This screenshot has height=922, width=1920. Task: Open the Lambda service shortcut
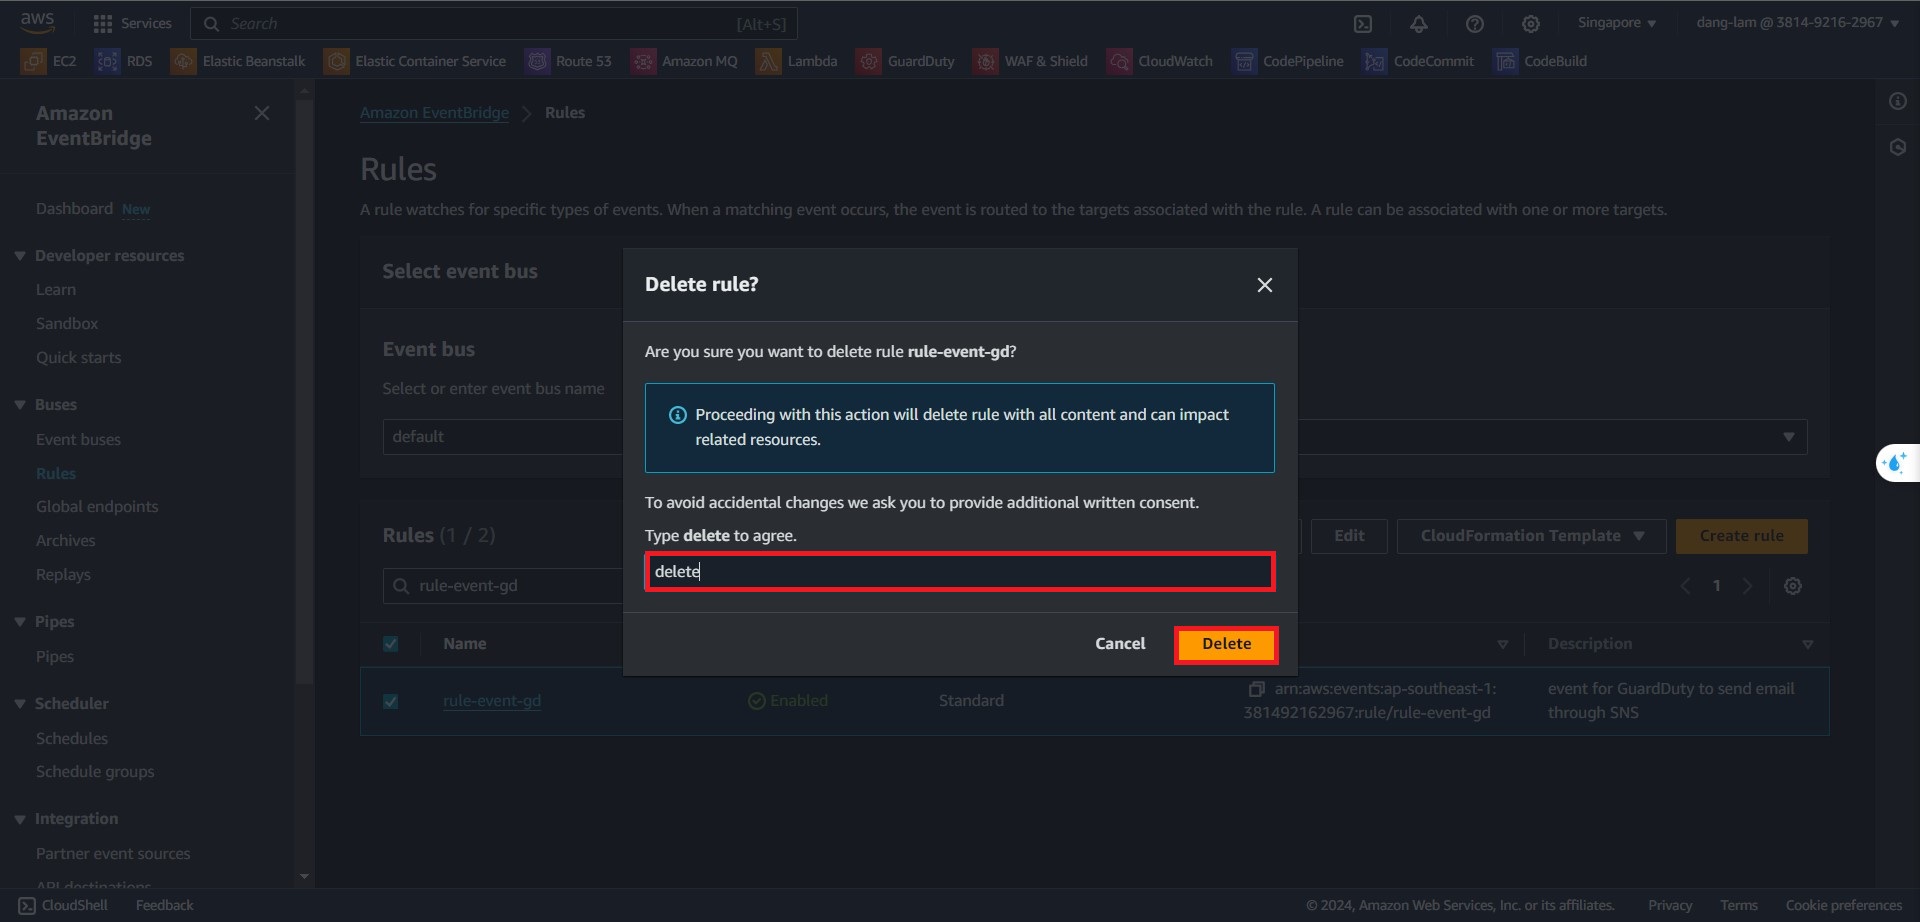[797, 61]
